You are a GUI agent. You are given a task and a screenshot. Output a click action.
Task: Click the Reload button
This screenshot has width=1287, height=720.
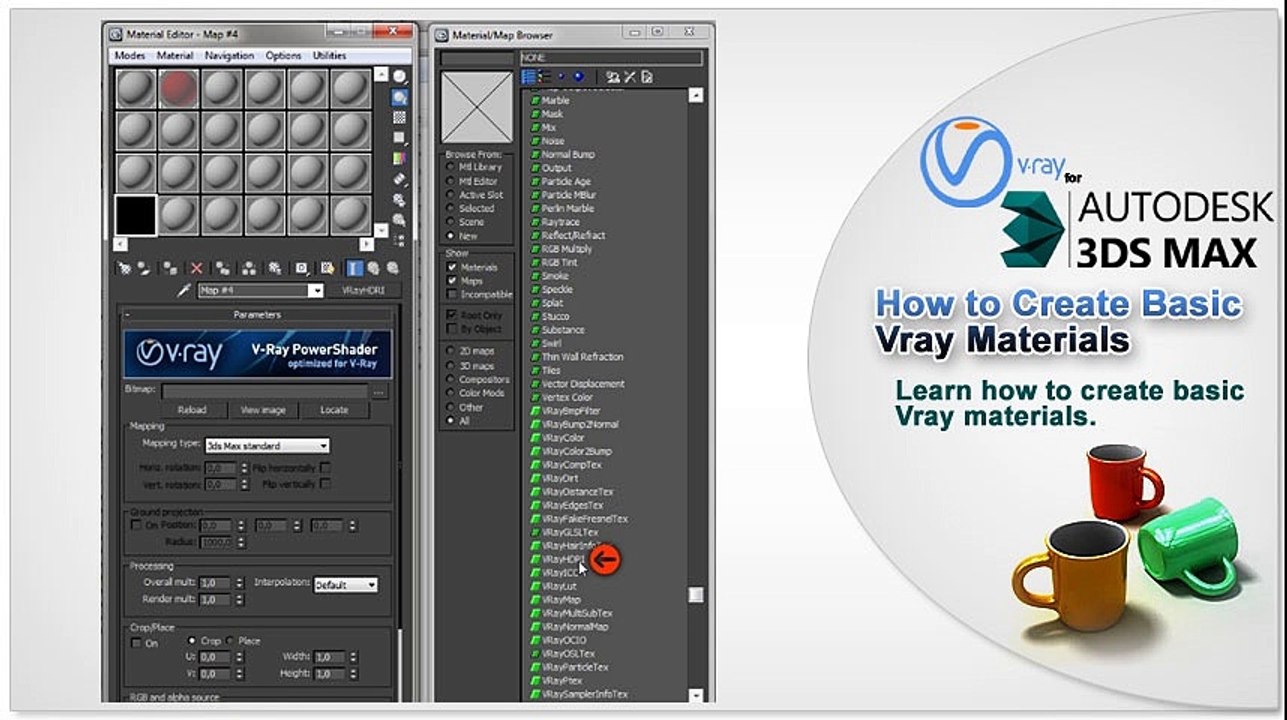pyautogui.click(x=191, y=410)
